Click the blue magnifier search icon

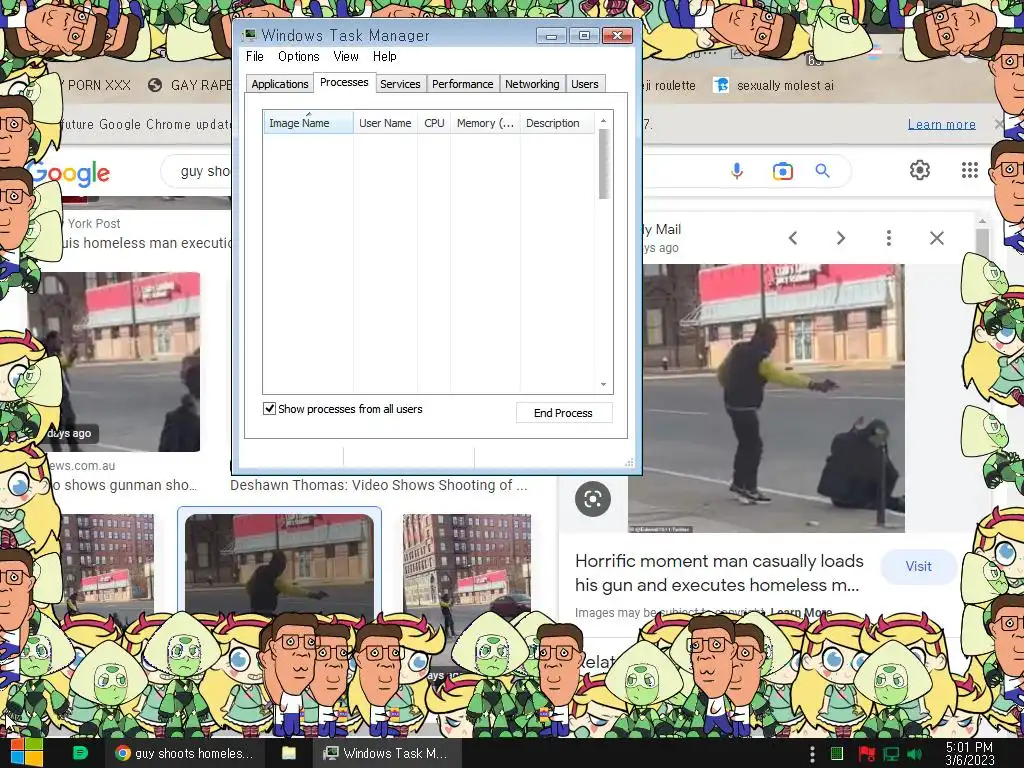click(822, 171)
